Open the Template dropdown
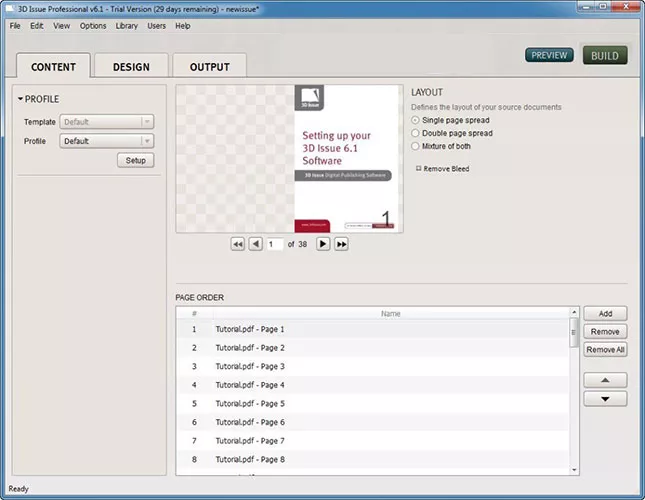The height and width of the screenshot is (500, 645). [x=107, y=122]
